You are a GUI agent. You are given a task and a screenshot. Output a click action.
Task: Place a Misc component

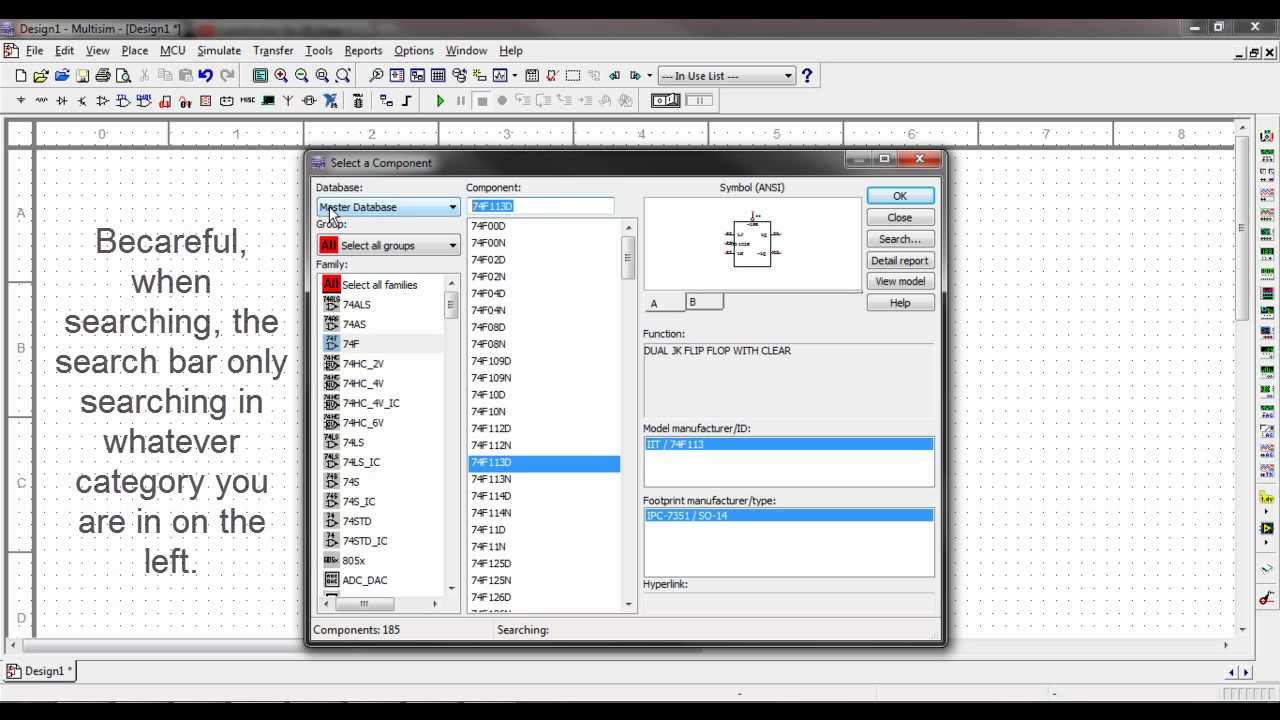[247, 101]
